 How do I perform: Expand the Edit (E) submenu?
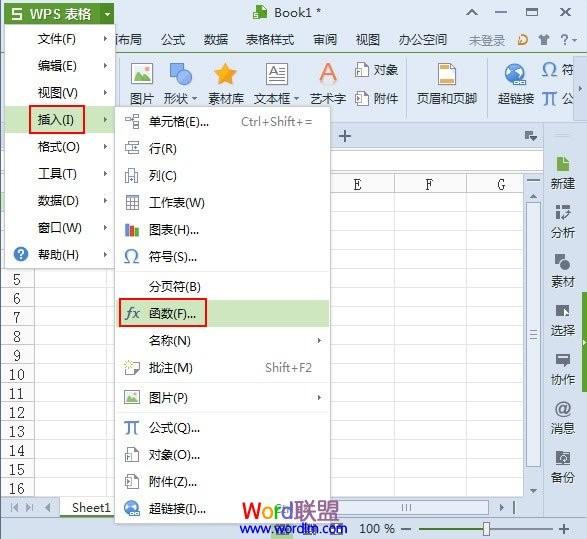[59, 66]
